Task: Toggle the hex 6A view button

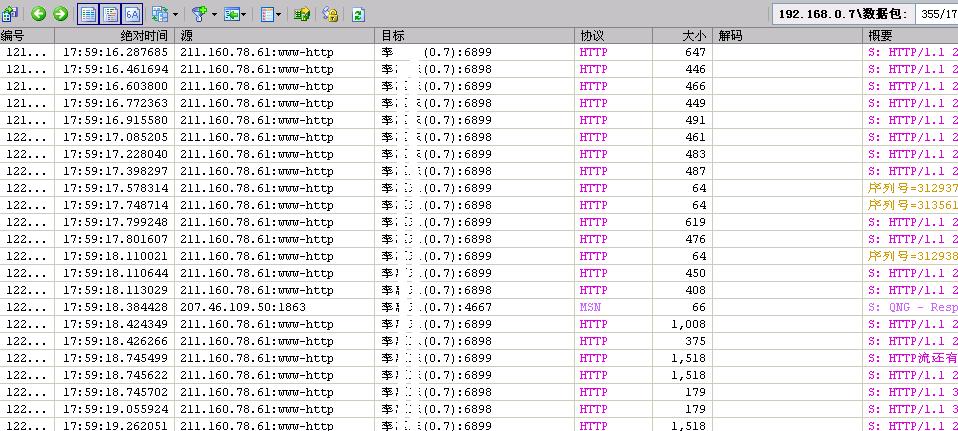Action: (132, 14)
